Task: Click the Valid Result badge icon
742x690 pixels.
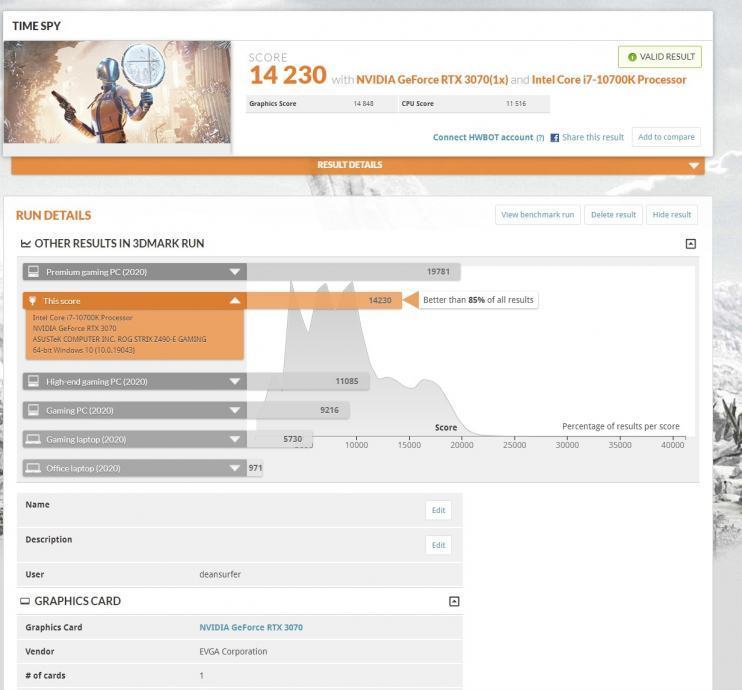Action: tap(632, 57)
